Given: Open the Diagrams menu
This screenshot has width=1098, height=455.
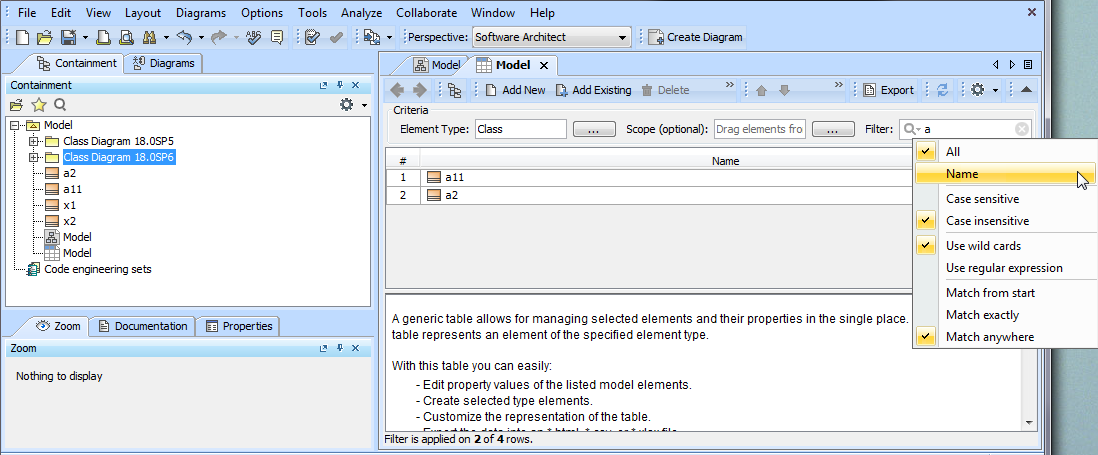Looking at the screenshot, I should (x=201, y=13).
